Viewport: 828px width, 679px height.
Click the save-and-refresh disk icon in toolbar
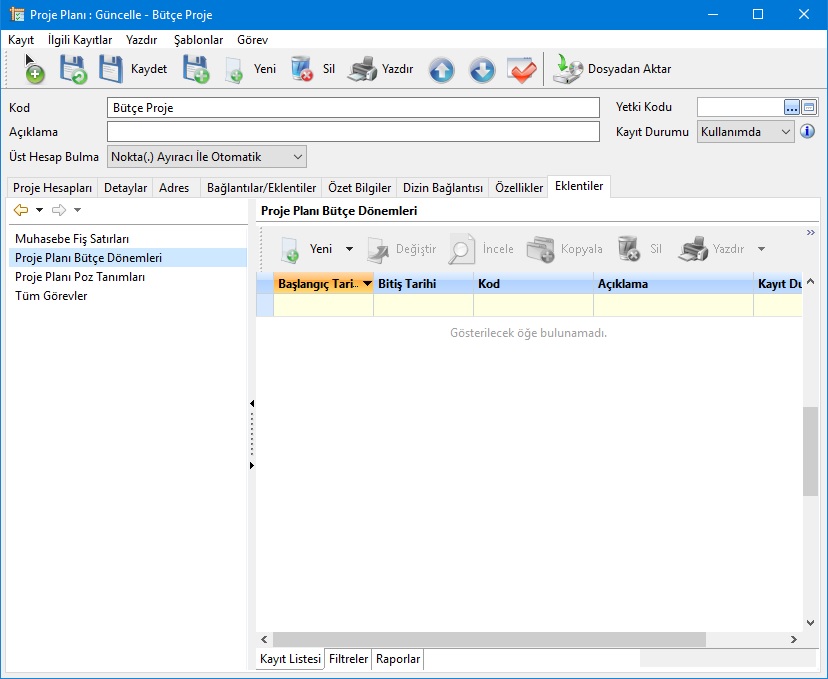73,70
